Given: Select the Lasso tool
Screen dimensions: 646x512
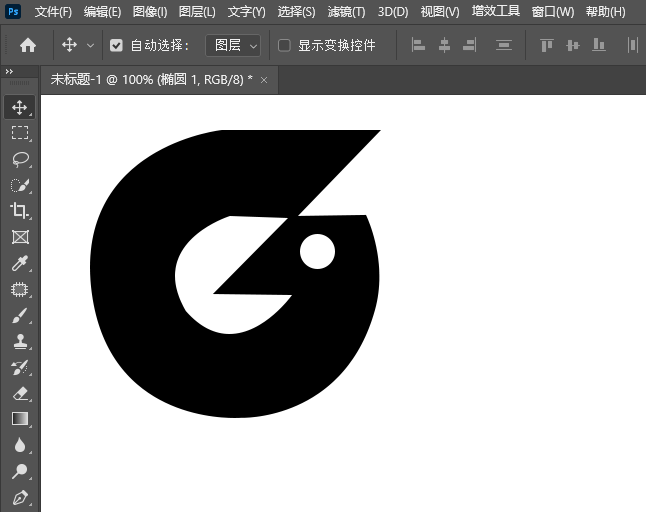Looking at the screenshot, I should click(x=19, y=159).
